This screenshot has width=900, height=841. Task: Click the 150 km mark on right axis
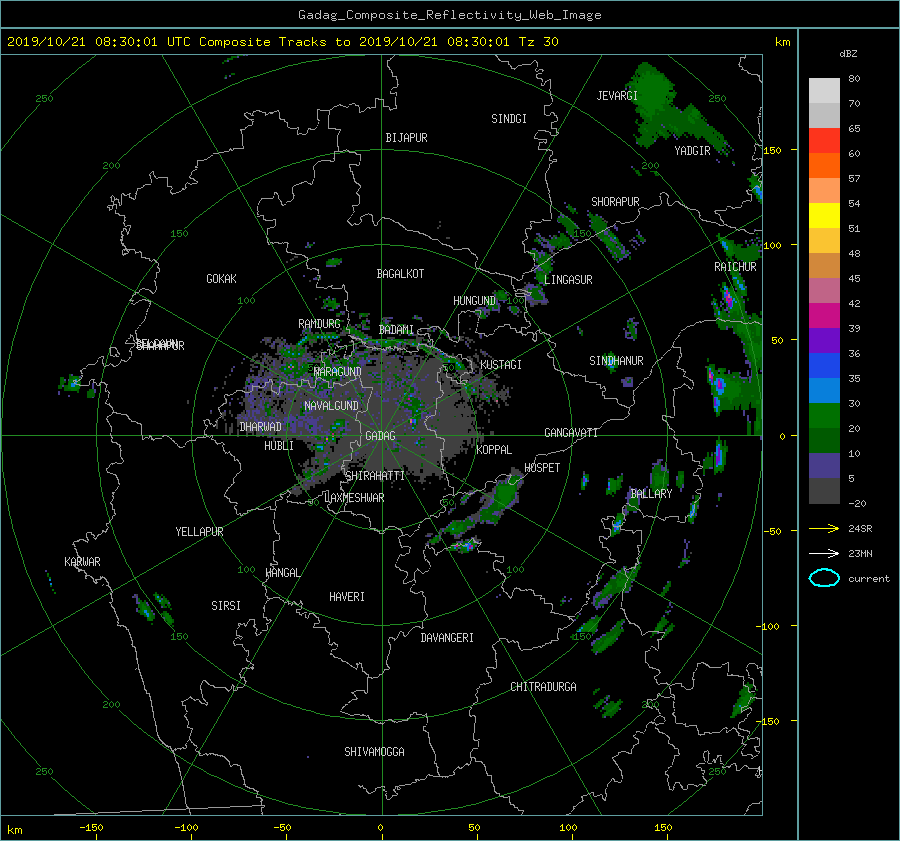[773, 150]
